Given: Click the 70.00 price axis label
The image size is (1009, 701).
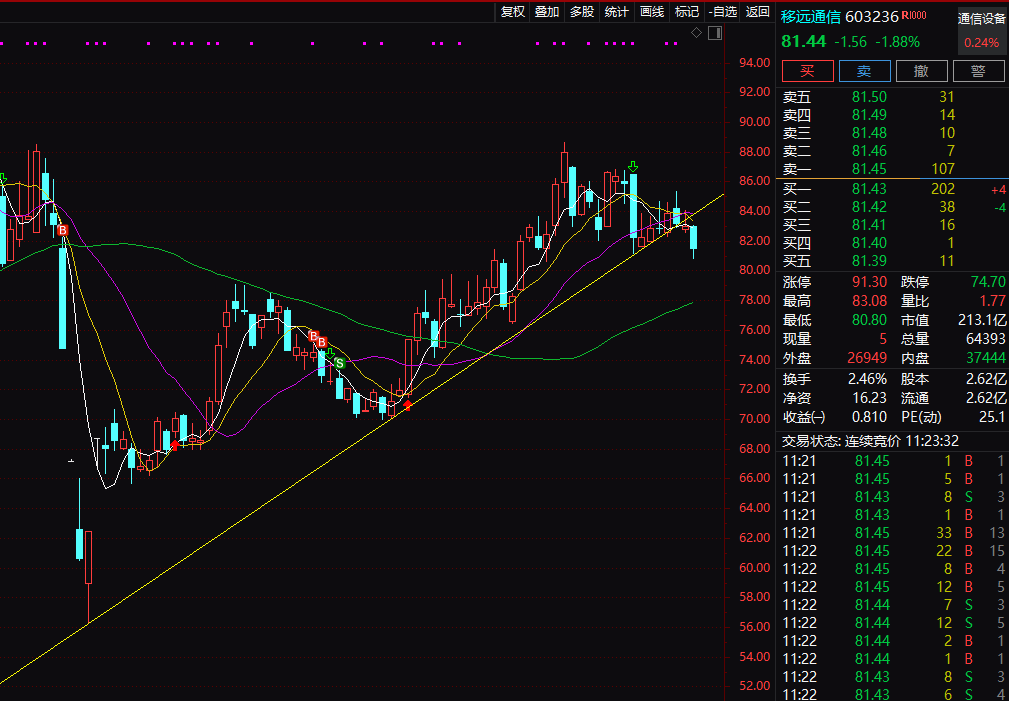Looking at the screenshot, I should (755, 418).
